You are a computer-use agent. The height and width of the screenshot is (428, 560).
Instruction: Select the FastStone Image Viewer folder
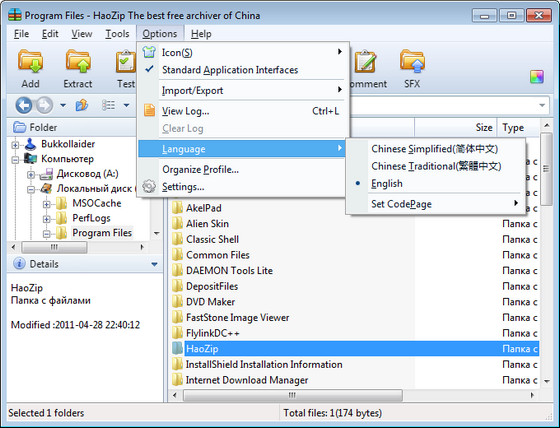(354, 317)
